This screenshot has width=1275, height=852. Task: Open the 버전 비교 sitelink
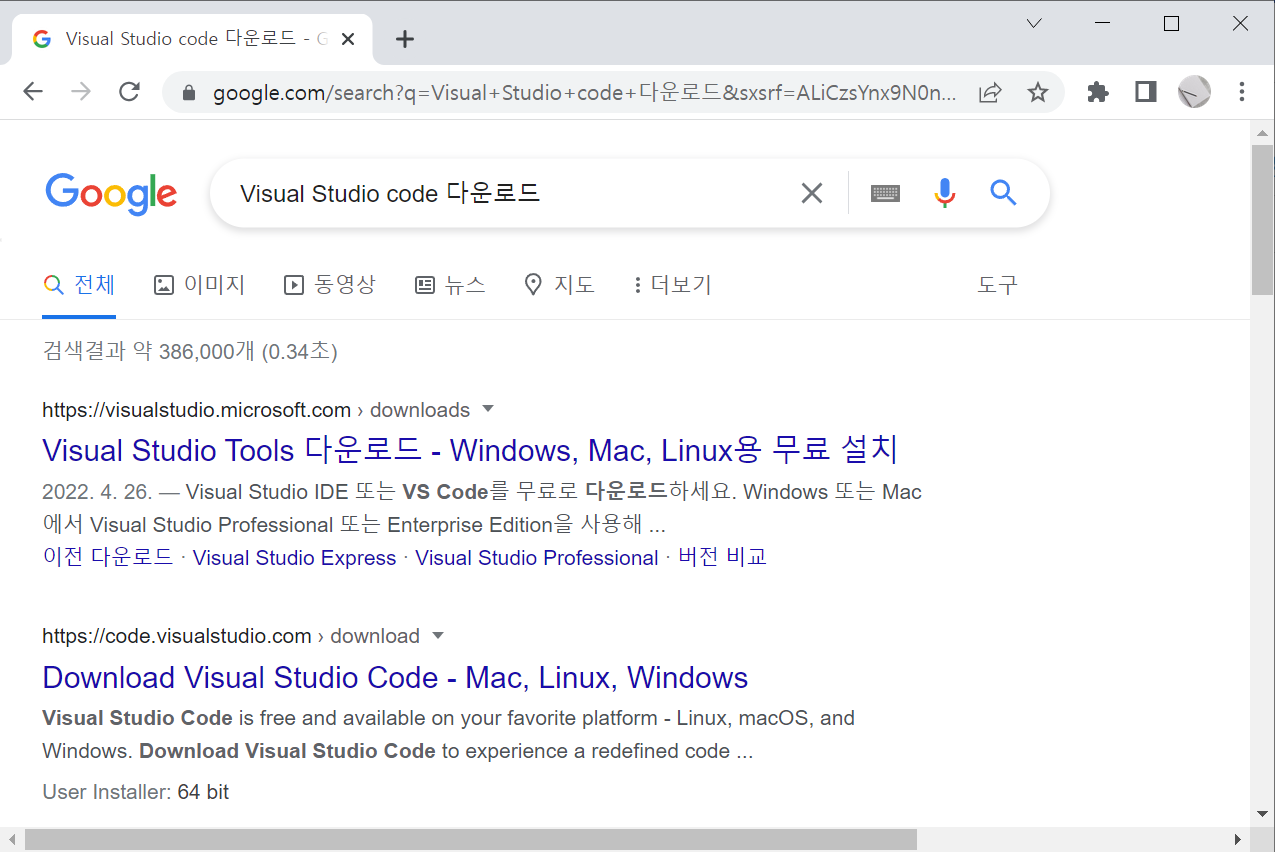[x=722, y=557]
